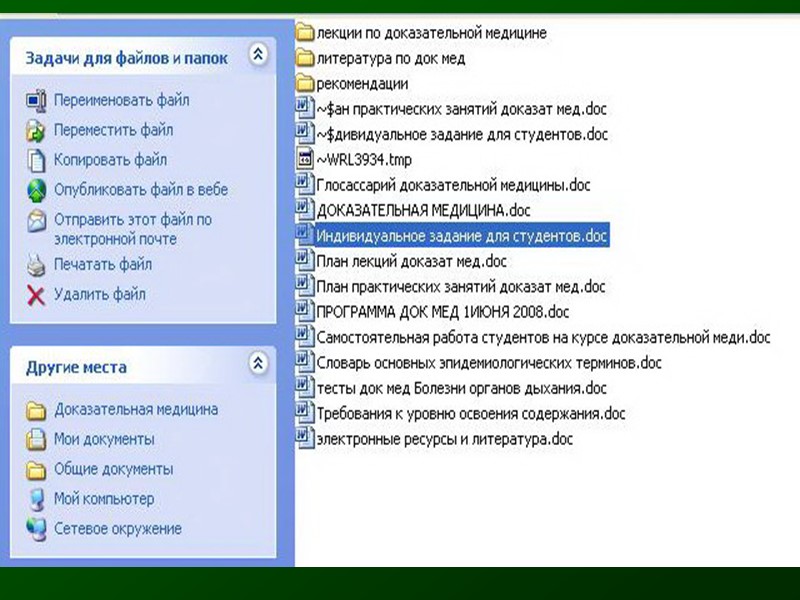Click the Переместить файл link
The width and height of the screenshot is (800, 600).
click(114, 130)
